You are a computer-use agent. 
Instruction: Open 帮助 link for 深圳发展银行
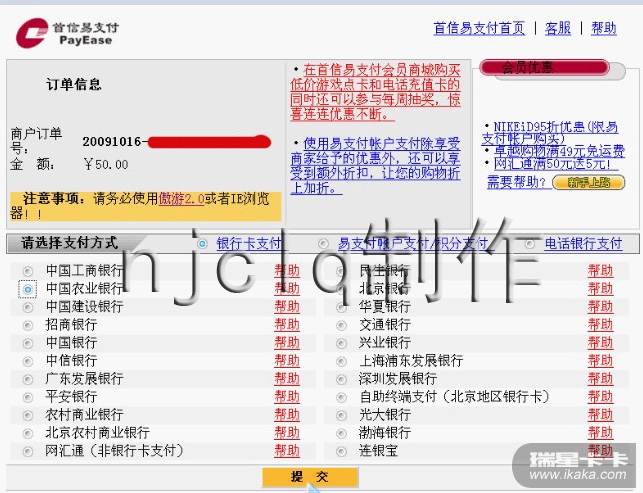[x=600, y=379]
